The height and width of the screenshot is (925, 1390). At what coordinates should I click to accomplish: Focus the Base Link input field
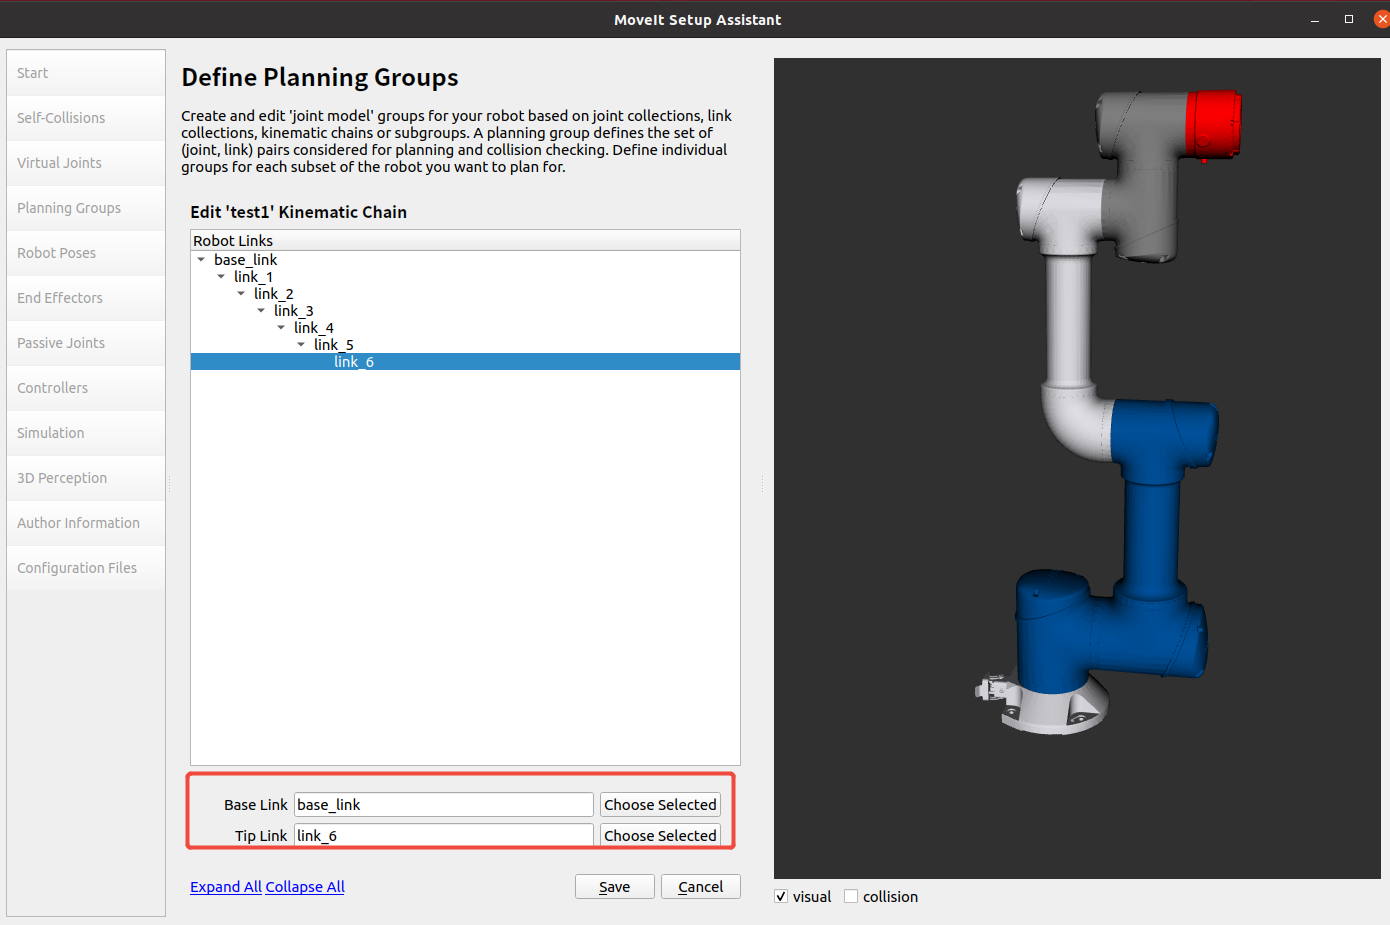(444, 805)
